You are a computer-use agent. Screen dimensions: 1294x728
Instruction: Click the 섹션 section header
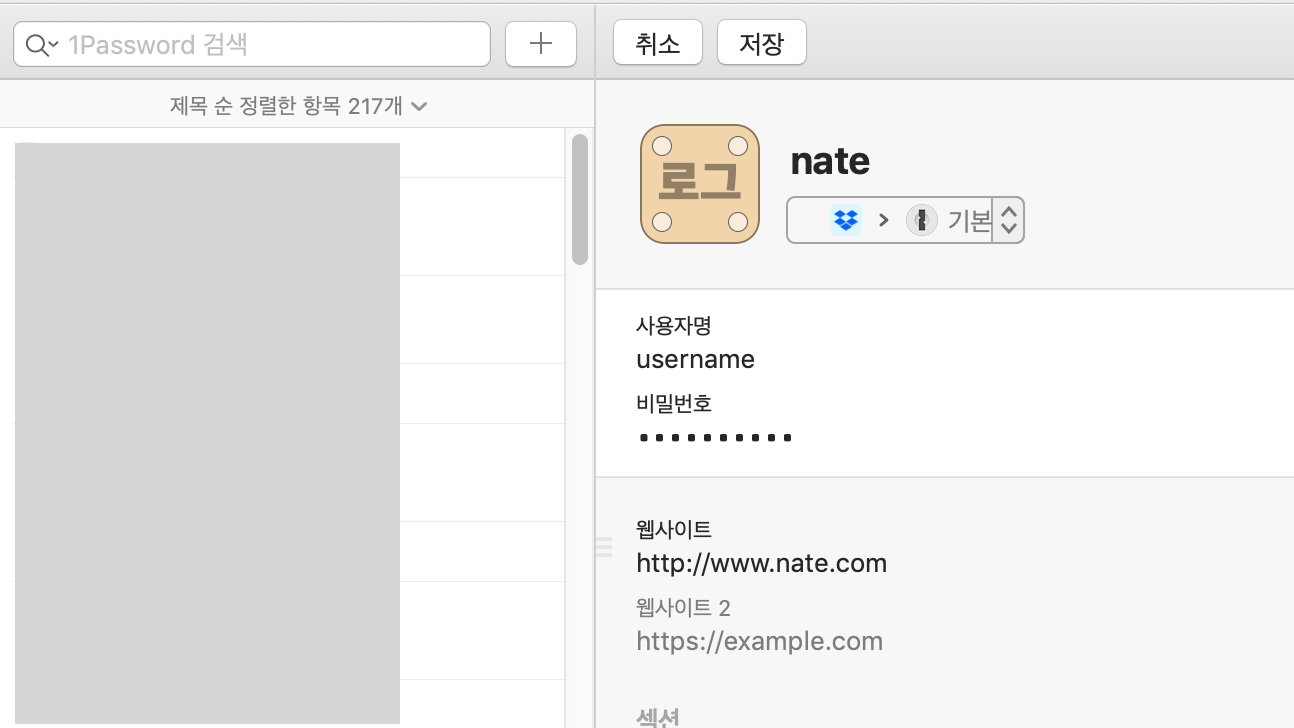coord(658,717)
